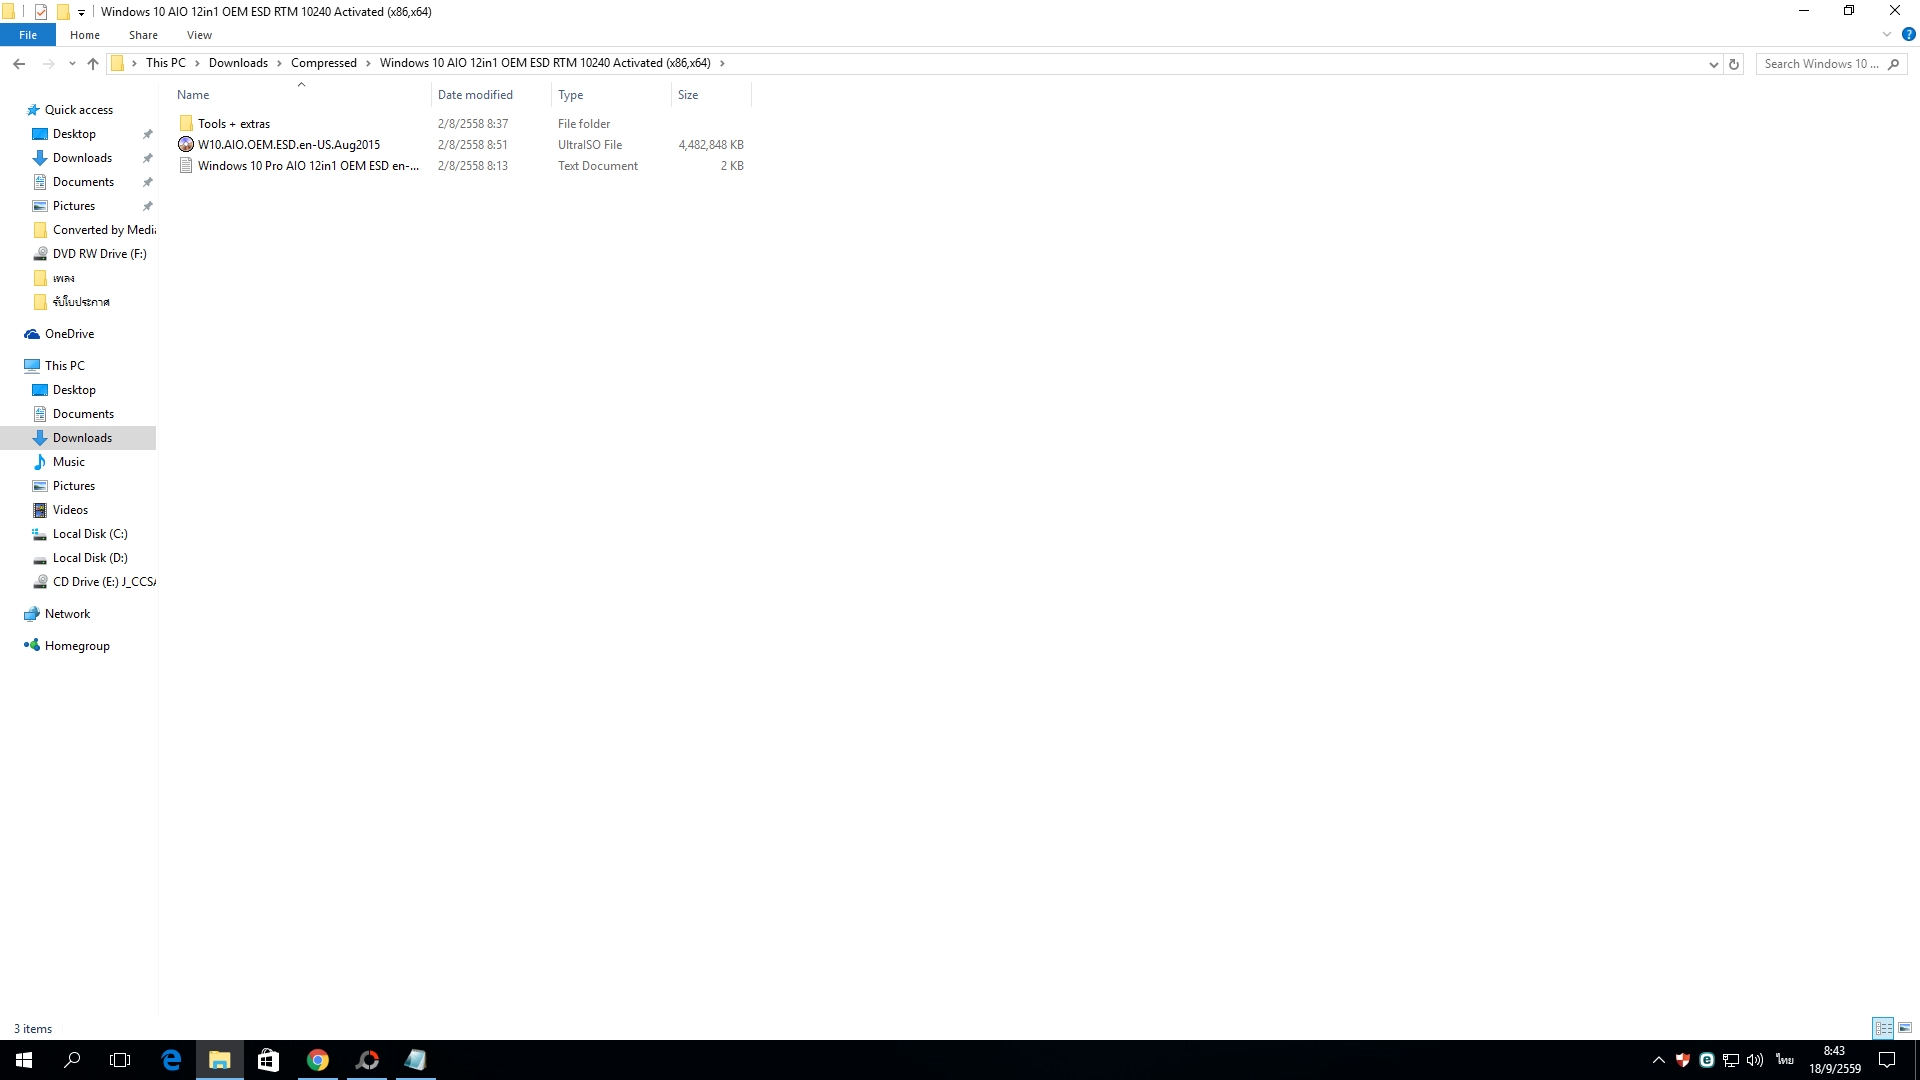
Task: Open Explorer Help icon
Action: 1908,34
